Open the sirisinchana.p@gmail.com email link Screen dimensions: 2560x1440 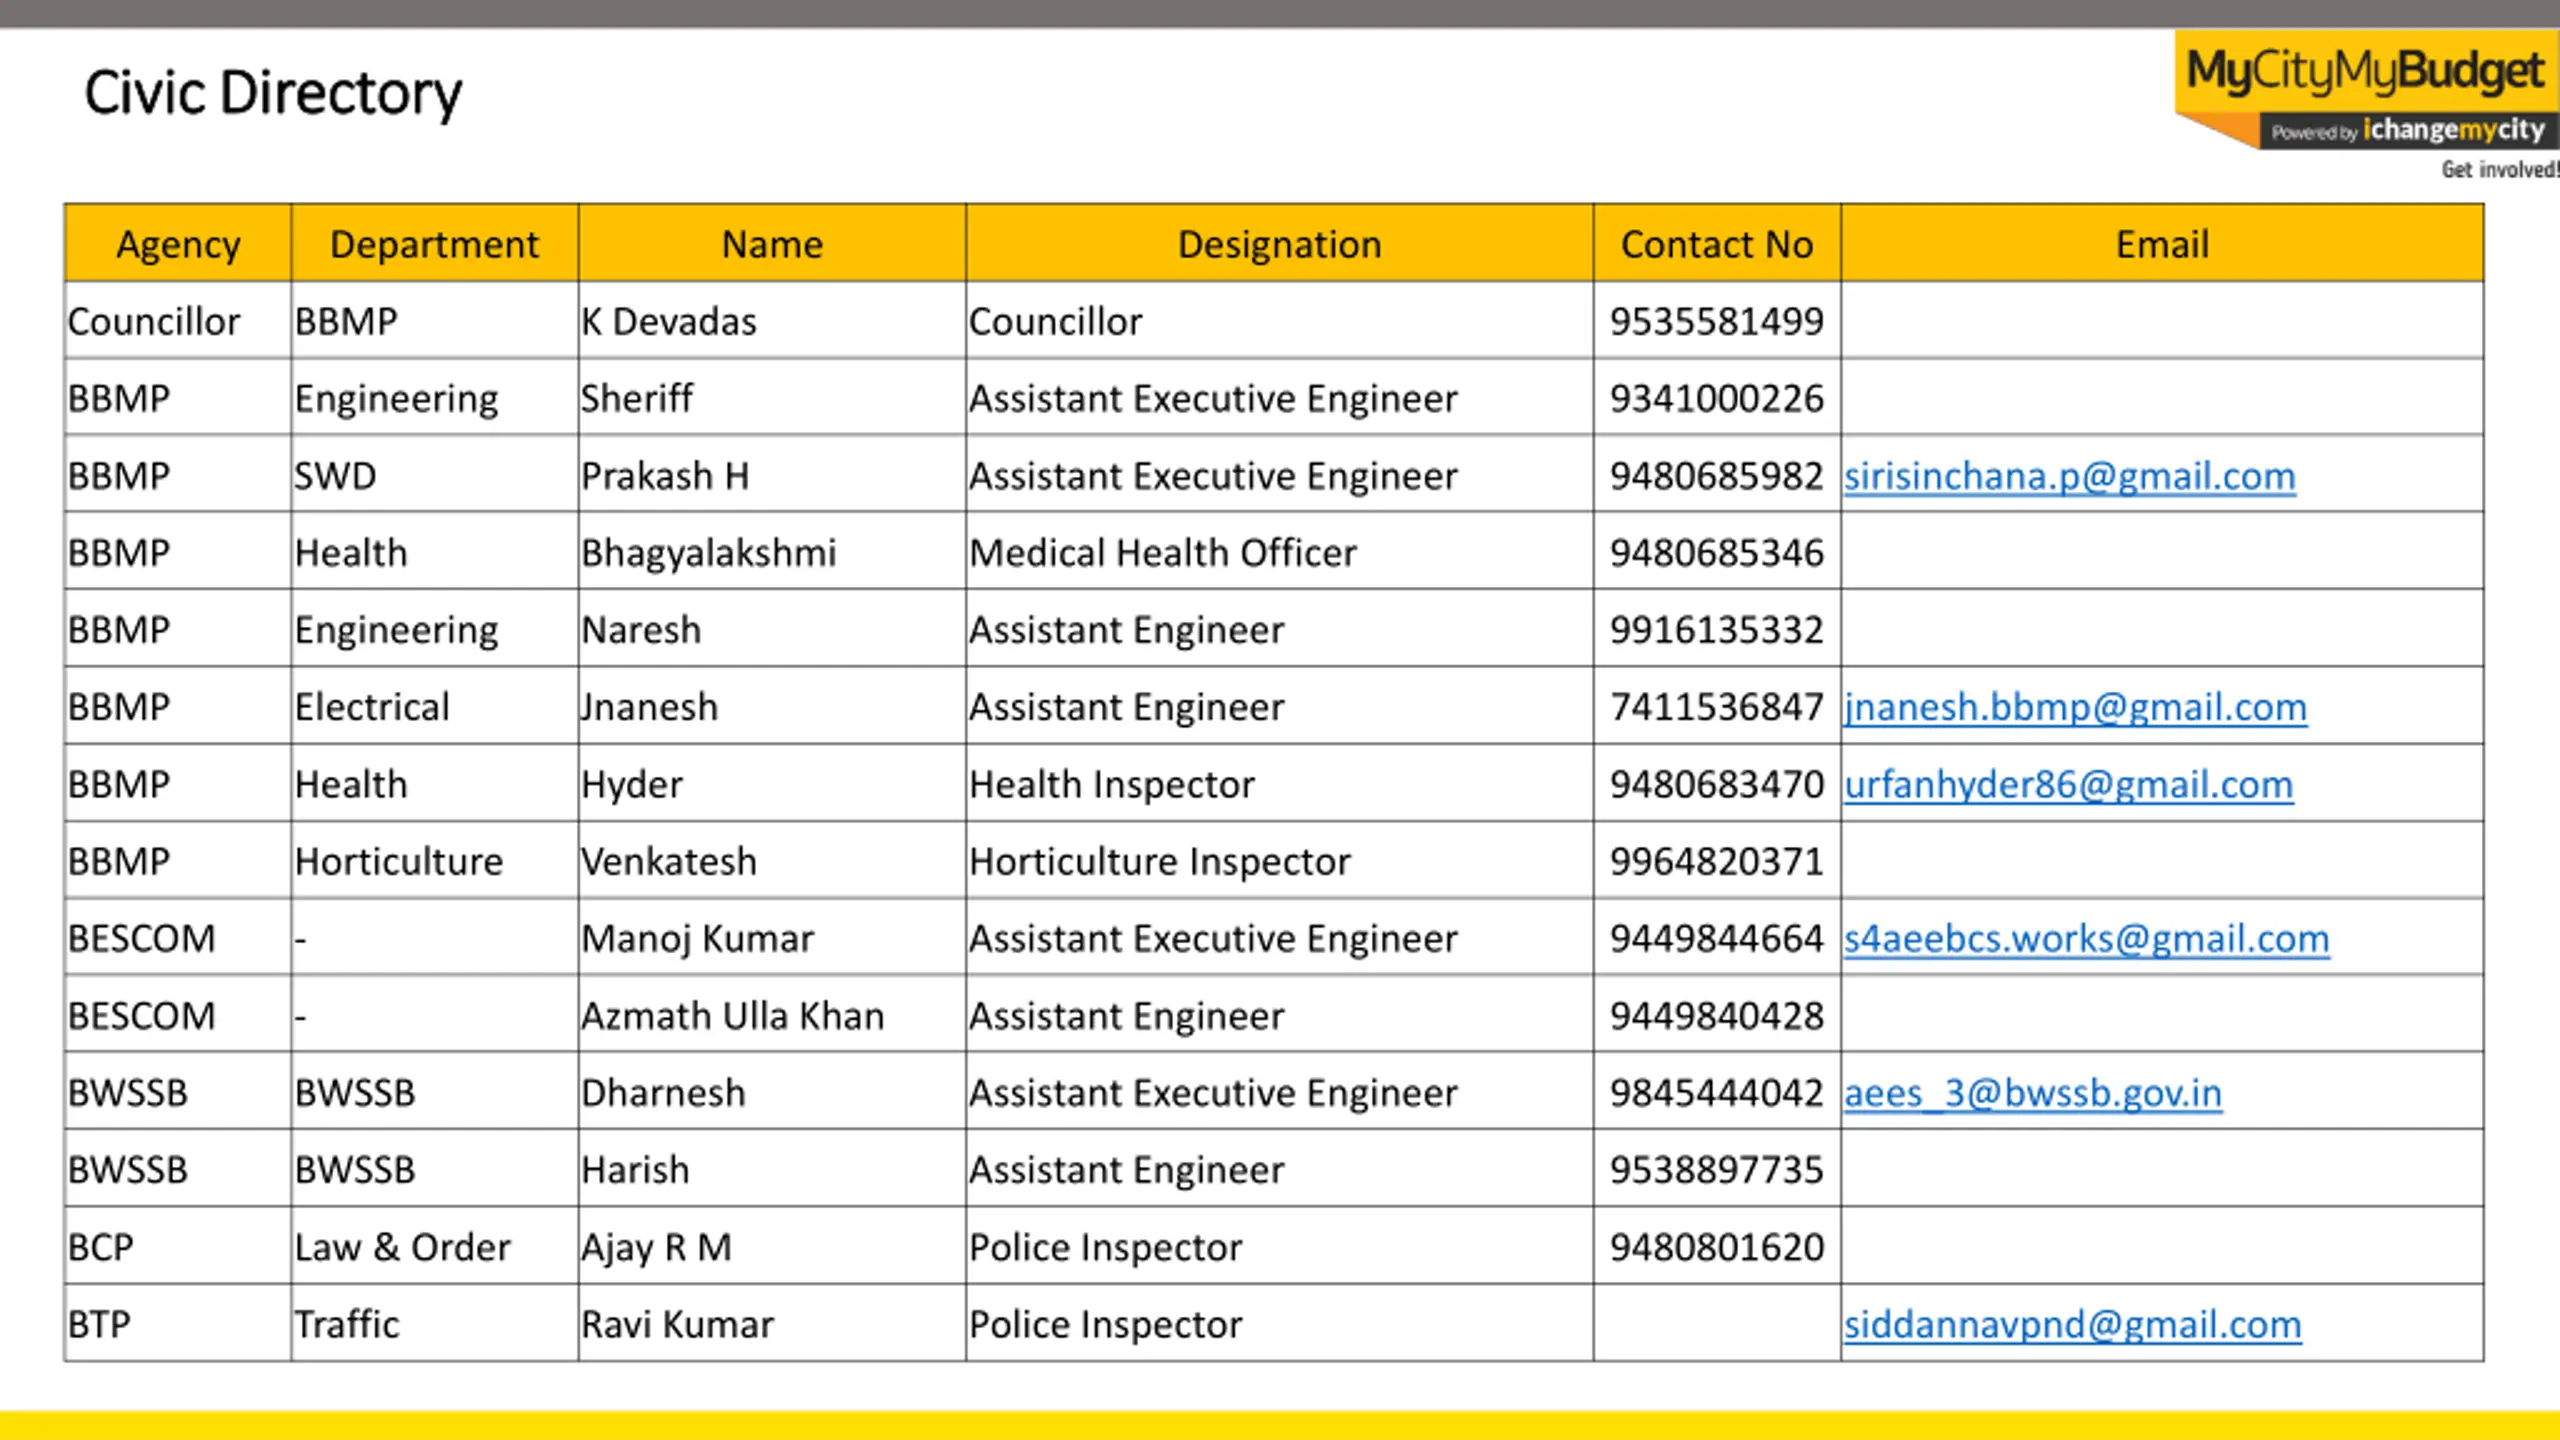click(2069, 476)
